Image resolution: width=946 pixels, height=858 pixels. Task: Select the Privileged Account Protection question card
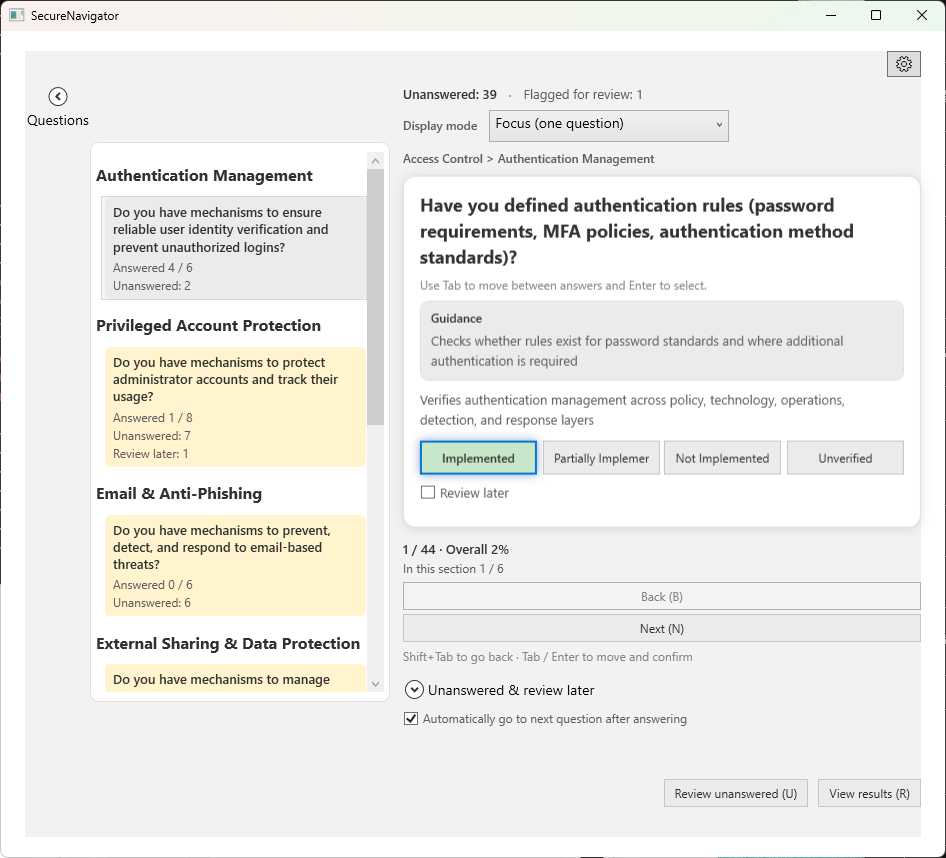coord(235,406)
